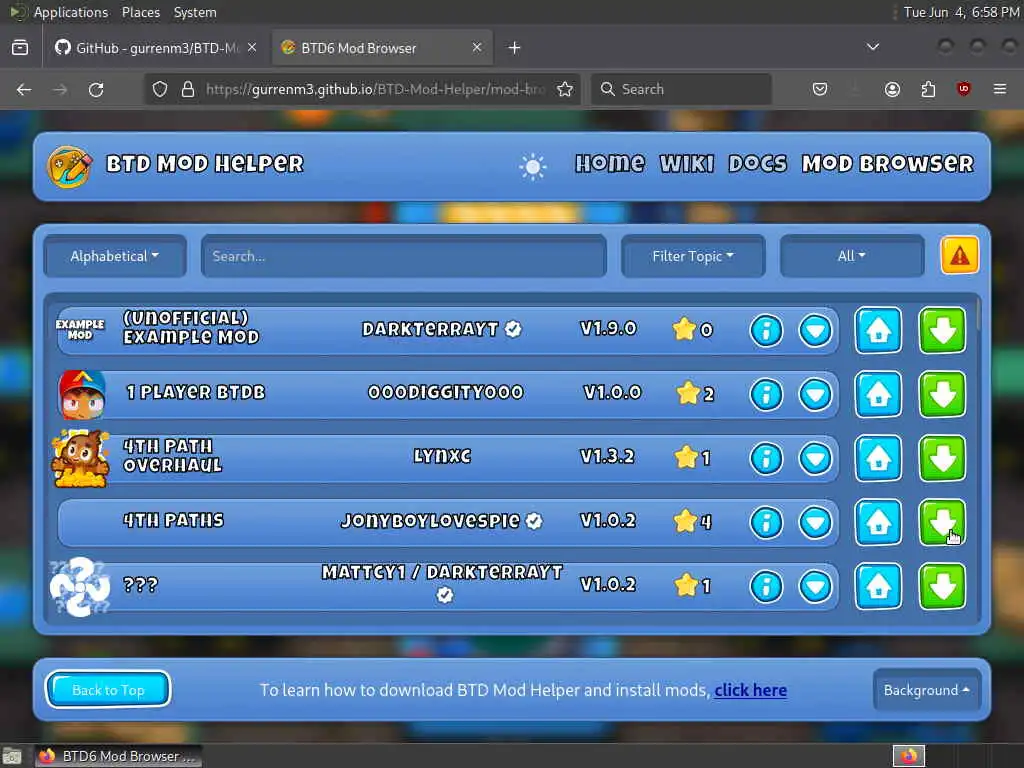Click the Firefox Search box
The width and height of the screenshot is (1024, 768).
(681, 89)
